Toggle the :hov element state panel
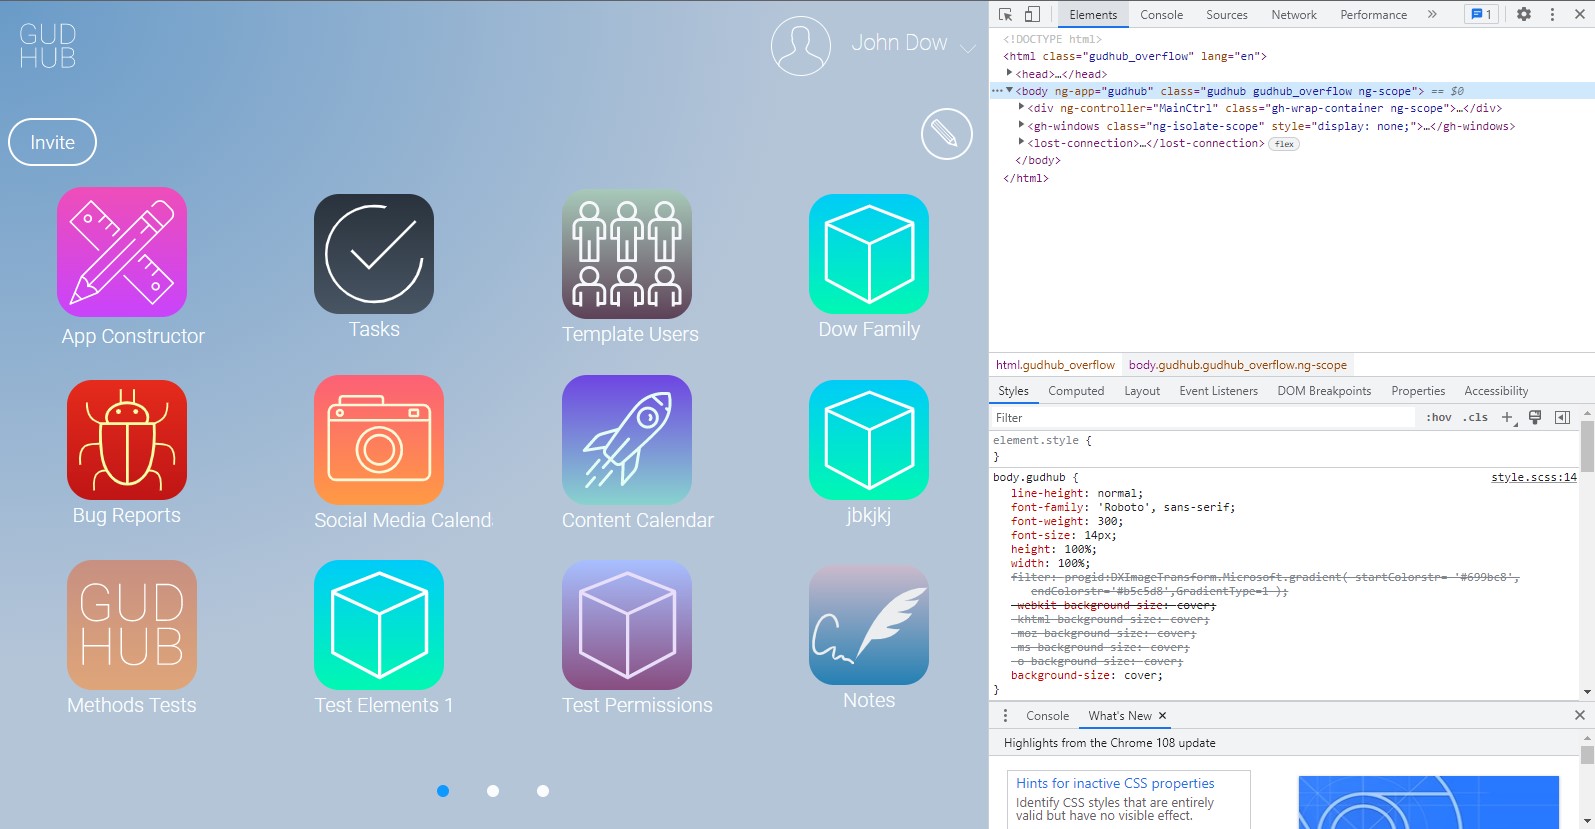 [1438, 418]
